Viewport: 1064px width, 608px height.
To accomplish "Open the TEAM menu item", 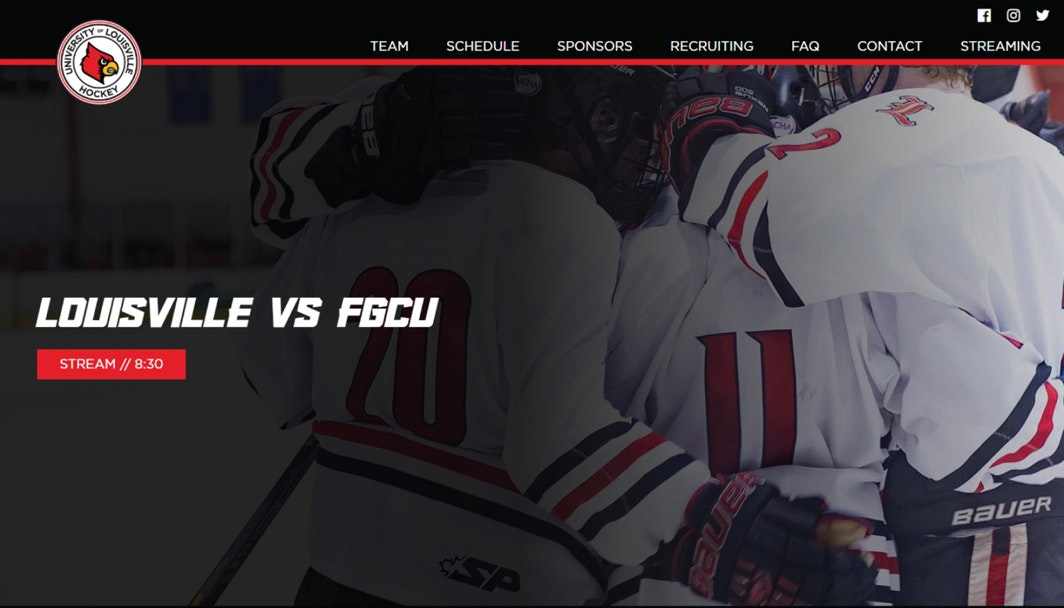I will [389, 46].
